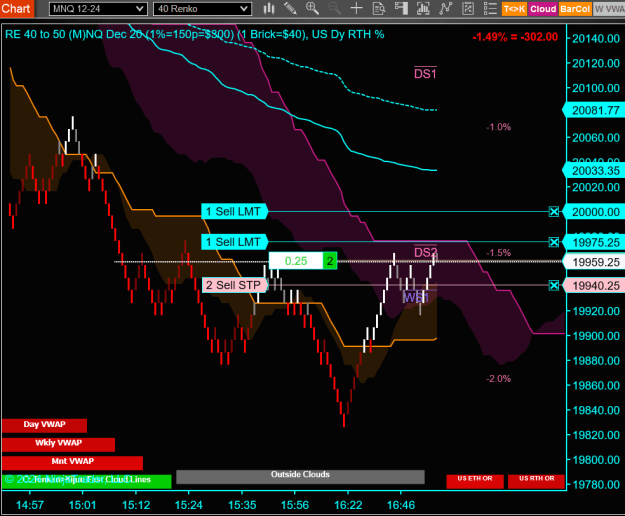Screen dimensions: 625x516
Task: Open the data box document icon
Action: coord(379,8)
